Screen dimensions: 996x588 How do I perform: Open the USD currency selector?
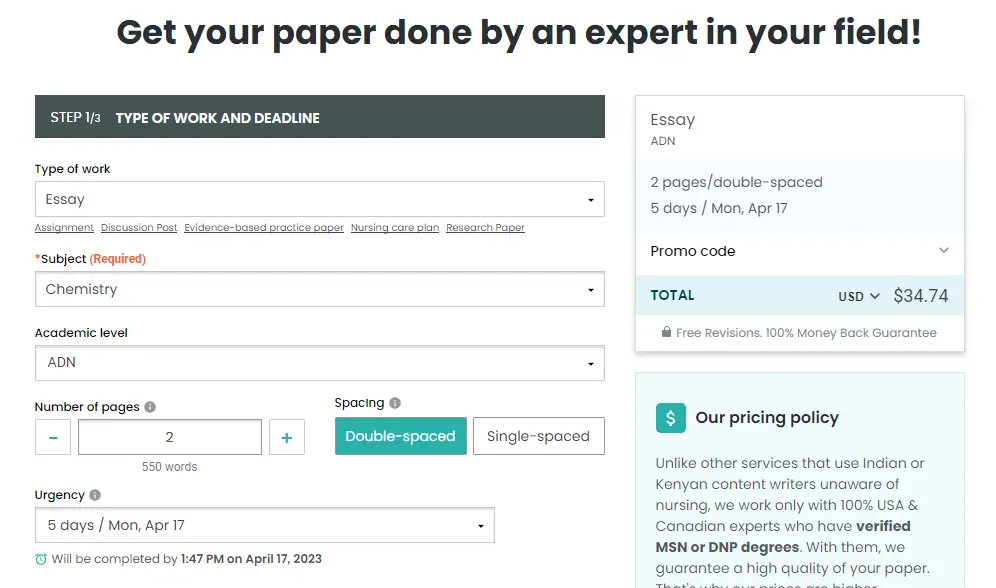[x=857, y=295]
